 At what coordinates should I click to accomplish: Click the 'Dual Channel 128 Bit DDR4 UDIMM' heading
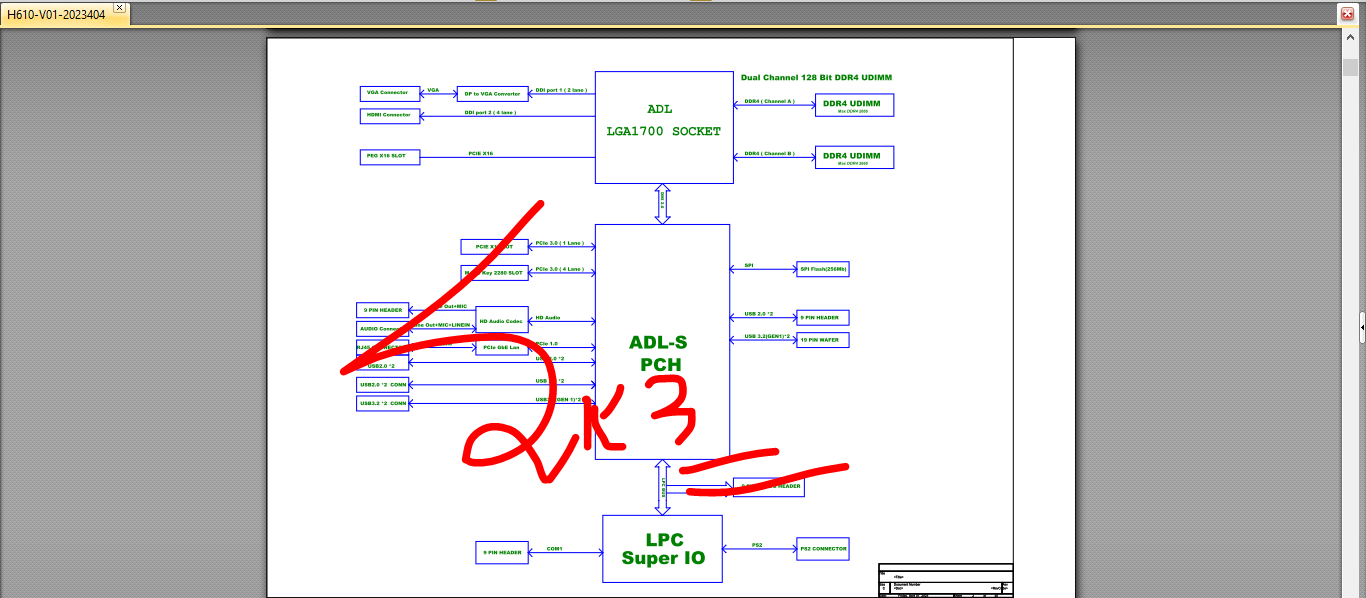pos(816,77)
